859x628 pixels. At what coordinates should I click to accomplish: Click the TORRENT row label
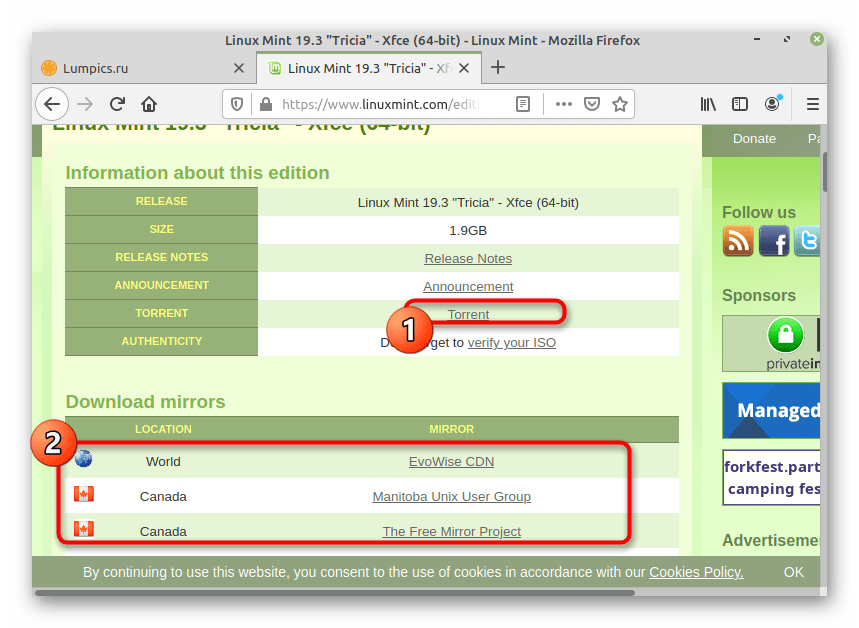click(162, 313)
